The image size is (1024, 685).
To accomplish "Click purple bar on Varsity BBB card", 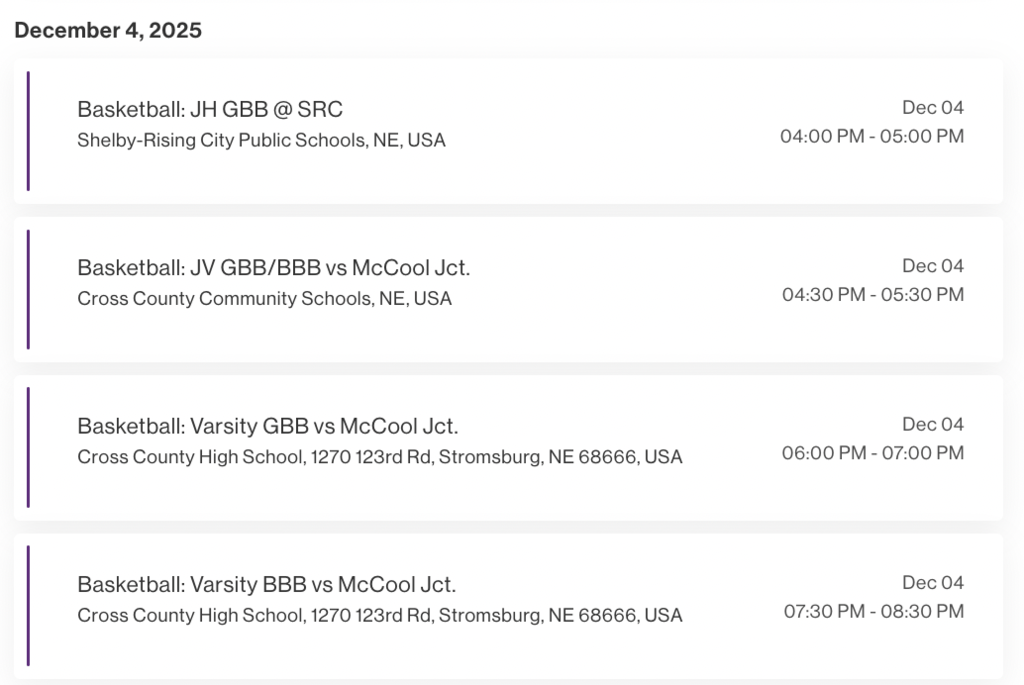I will [28, 606].
